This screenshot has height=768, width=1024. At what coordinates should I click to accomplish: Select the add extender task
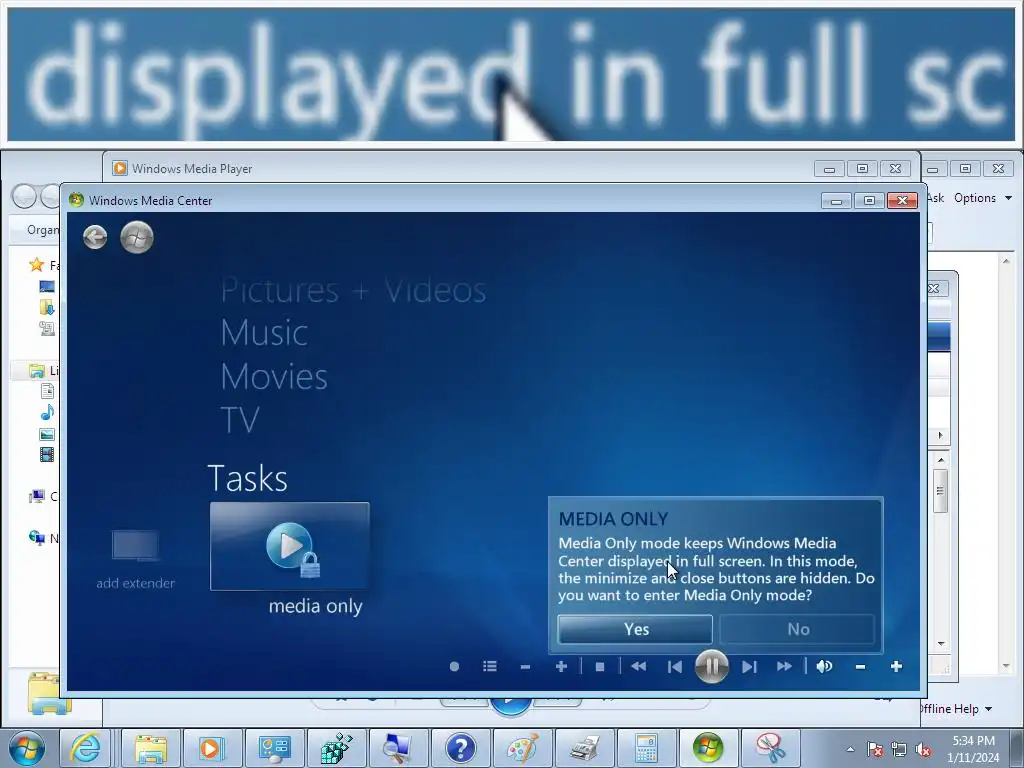(135, 559)
